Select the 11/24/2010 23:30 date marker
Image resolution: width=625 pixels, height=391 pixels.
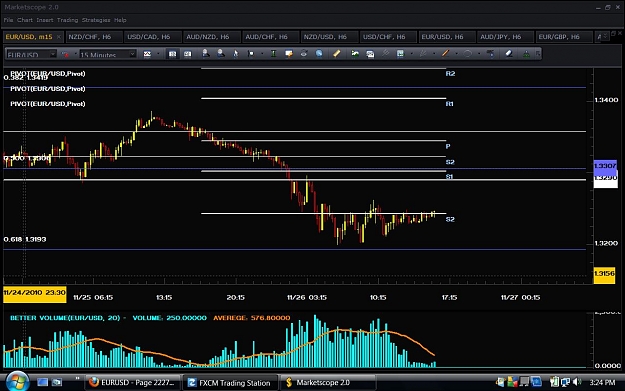pyautogui.click(x=35, y=294)
